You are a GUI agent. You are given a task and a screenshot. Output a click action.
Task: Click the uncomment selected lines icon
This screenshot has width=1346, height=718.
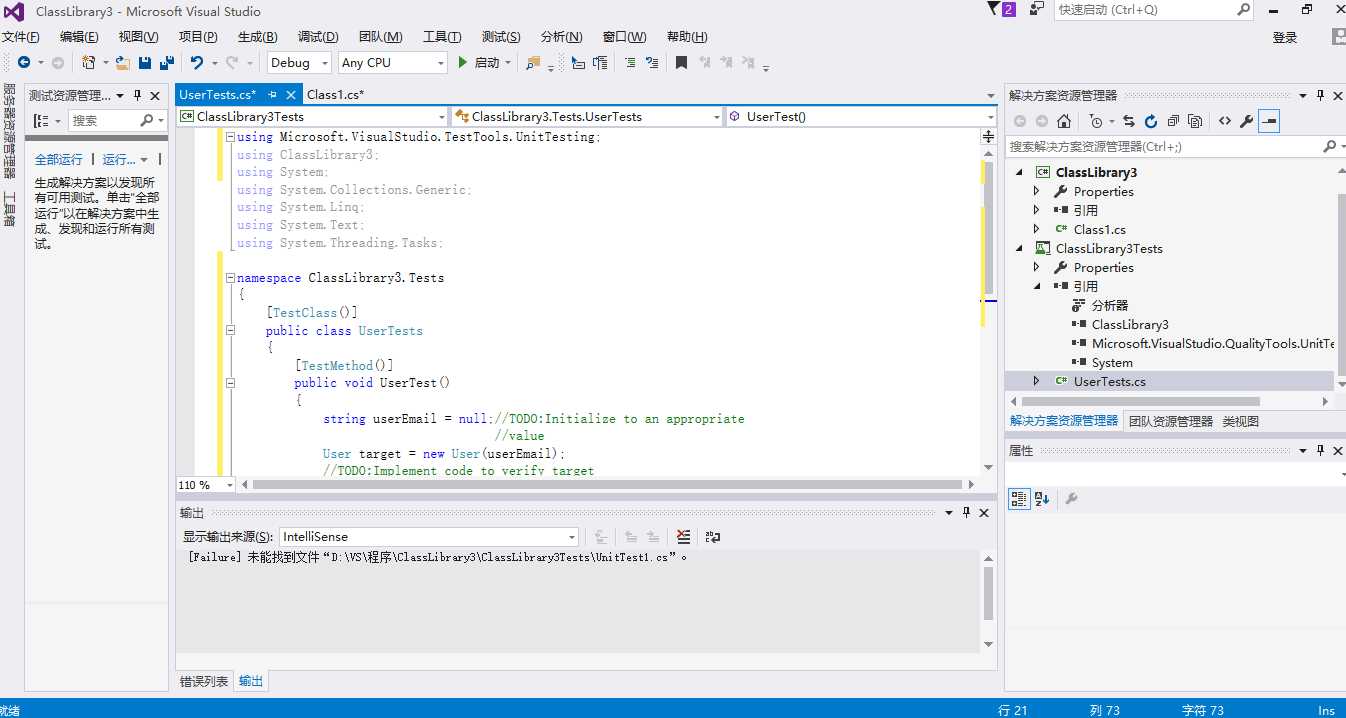pos(652,62)
